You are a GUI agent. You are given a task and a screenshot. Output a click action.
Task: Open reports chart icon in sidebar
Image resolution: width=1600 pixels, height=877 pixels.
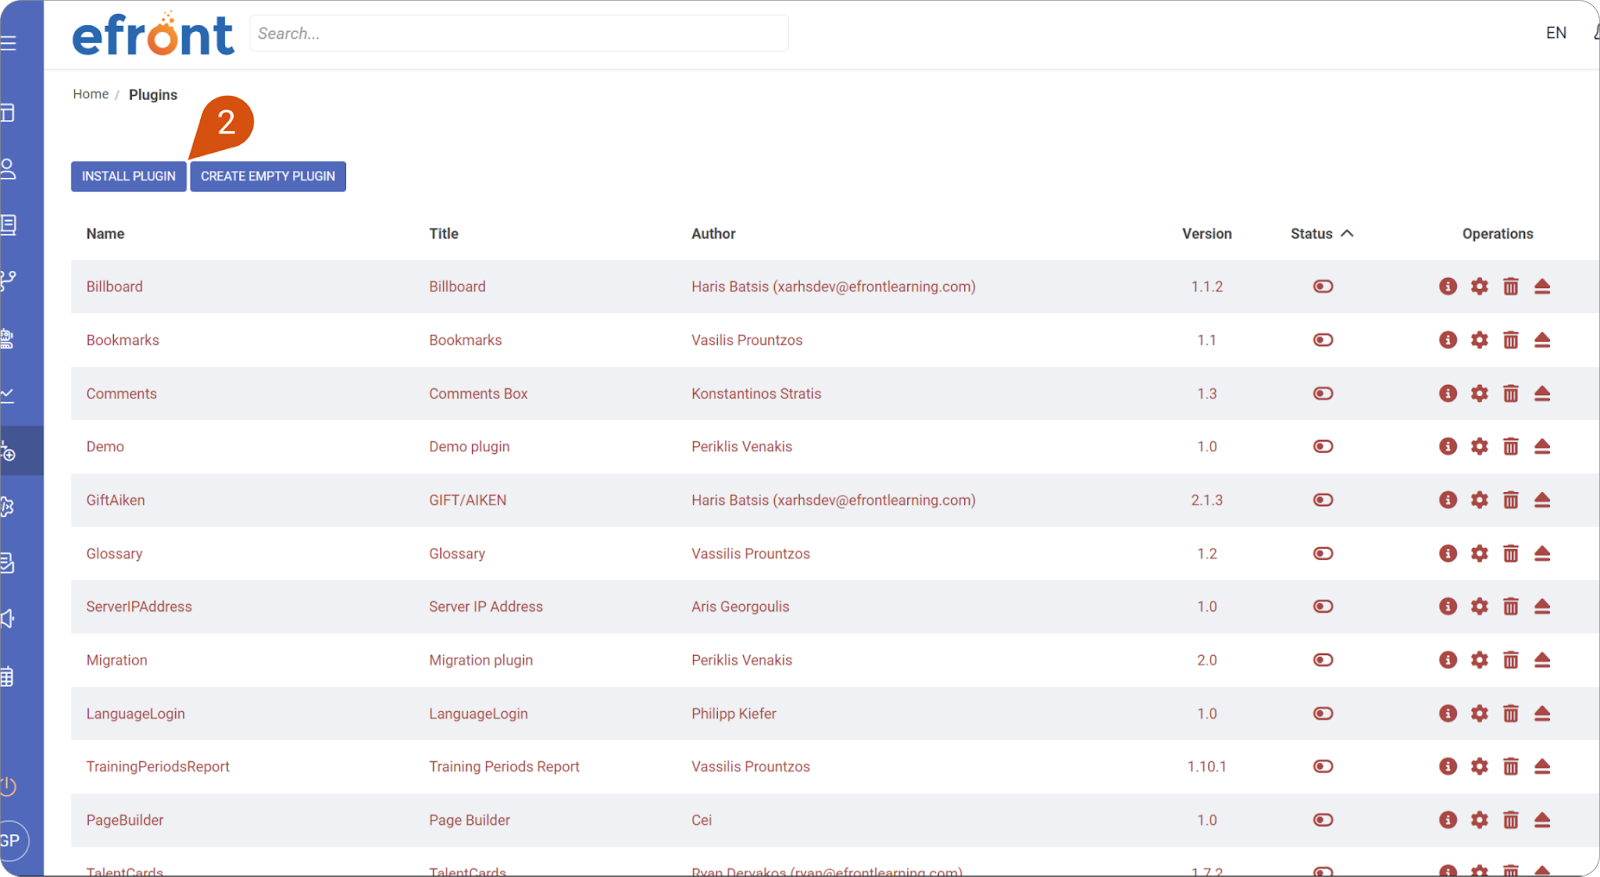click(x=8, y=395)
